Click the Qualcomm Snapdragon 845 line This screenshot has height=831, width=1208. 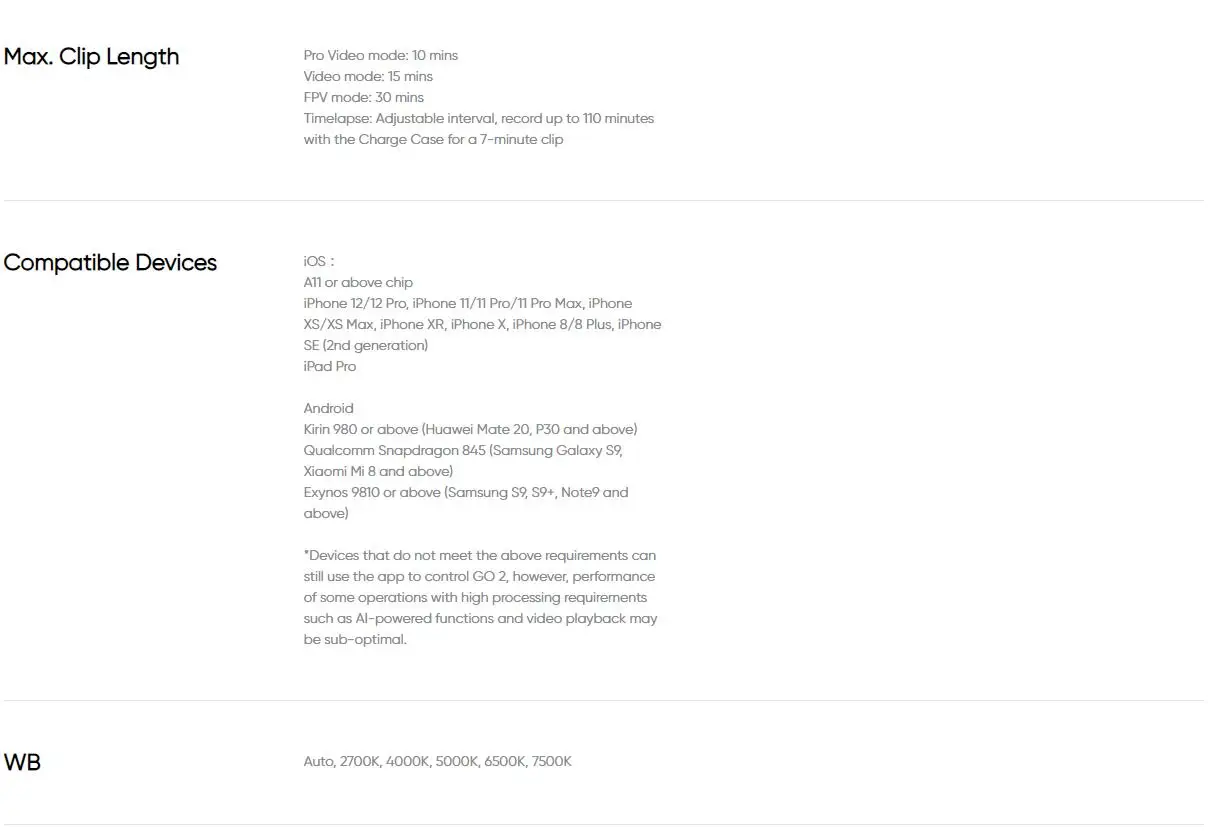click(463, 450)
